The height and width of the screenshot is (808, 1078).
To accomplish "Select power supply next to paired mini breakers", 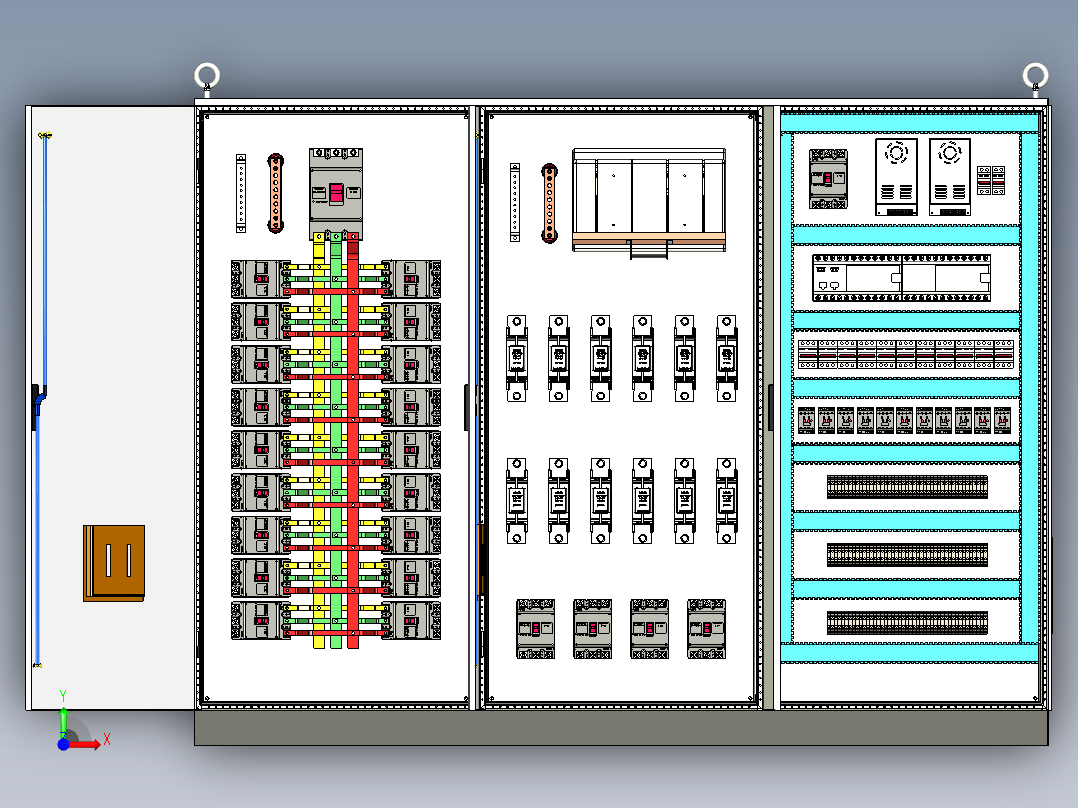I will coord(950,177).
